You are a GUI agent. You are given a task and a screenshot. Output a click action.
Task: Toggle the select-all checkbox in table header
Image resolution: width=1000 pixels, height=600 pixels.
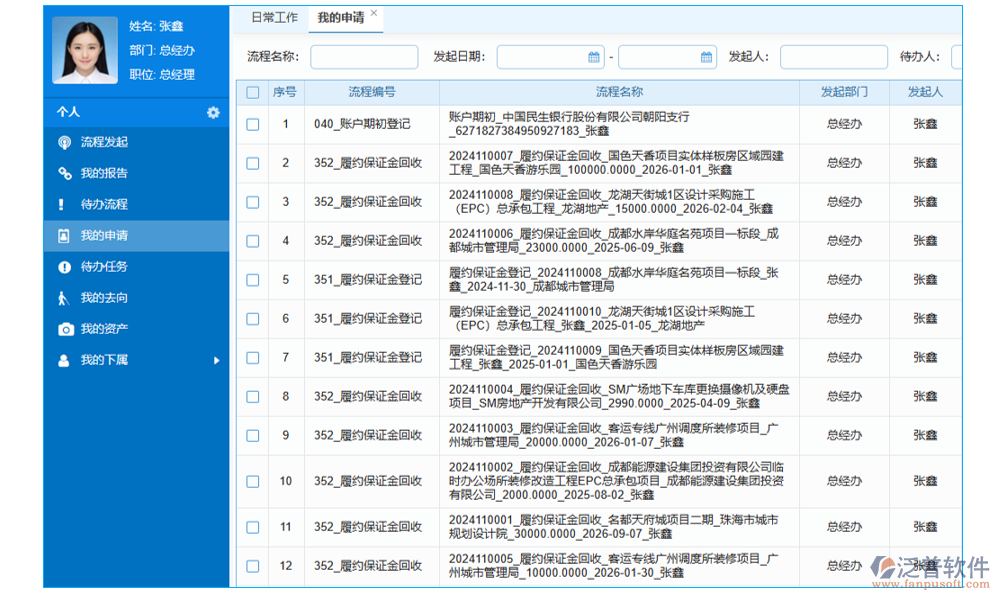253,93
